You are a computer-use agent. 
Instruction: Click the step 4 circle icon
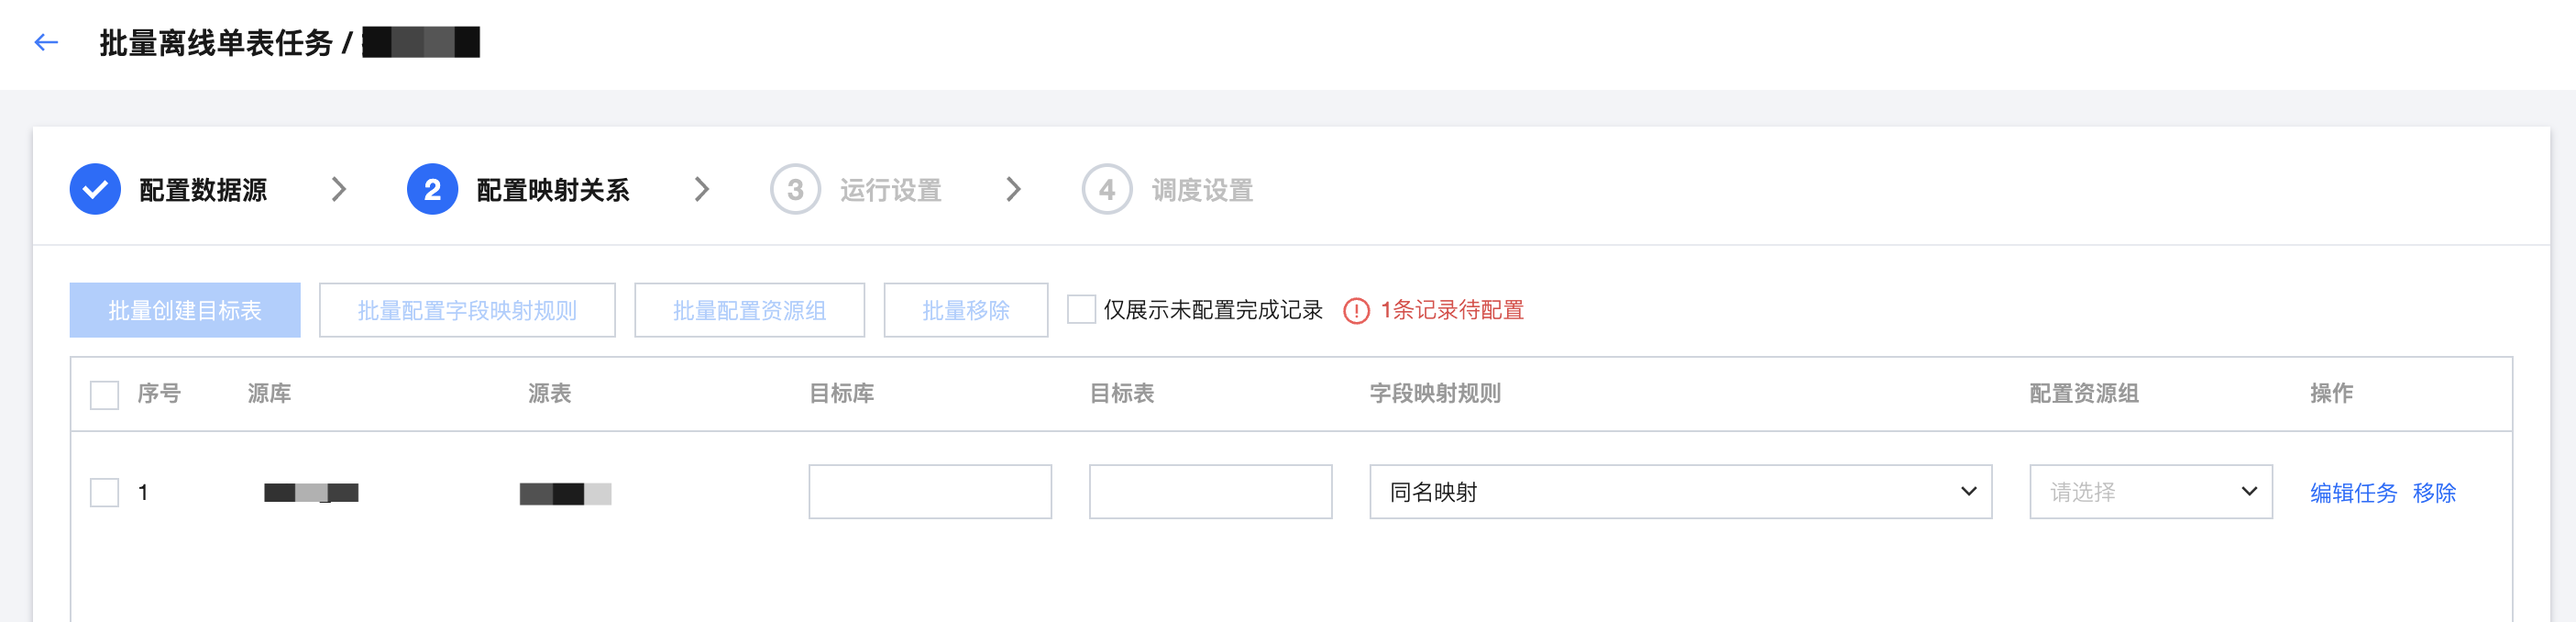(1106, 190)
